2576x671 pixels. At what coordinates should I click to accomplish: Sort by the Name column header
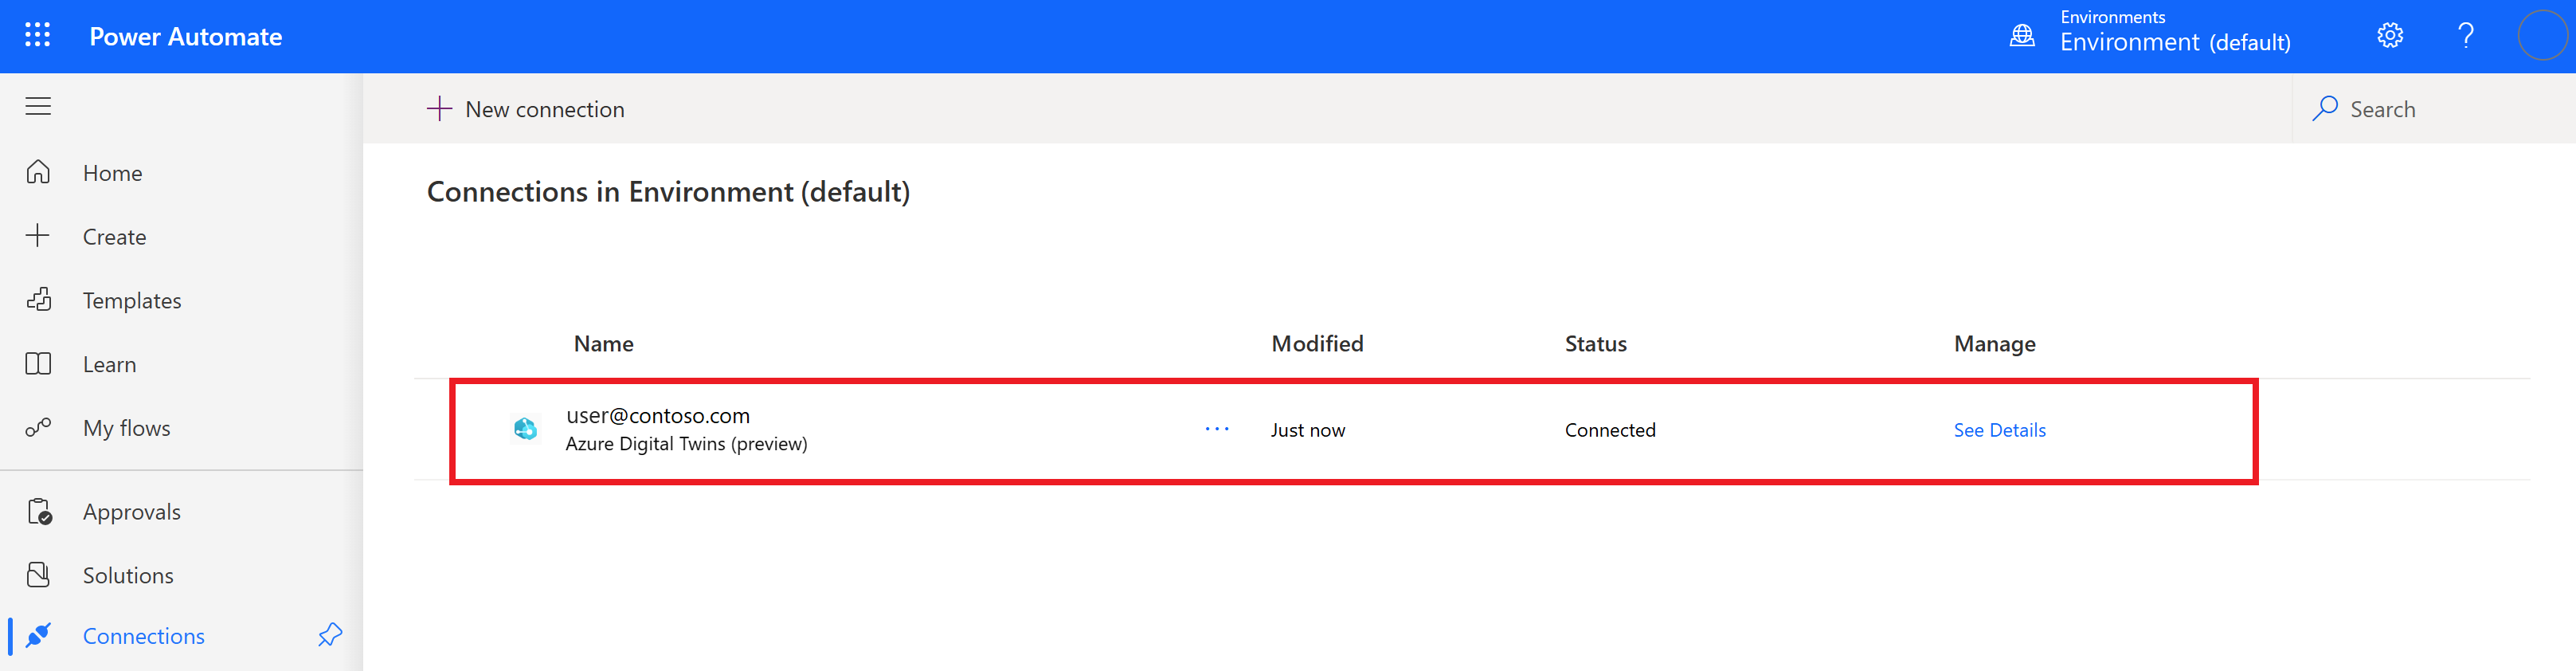click(603, 344)
